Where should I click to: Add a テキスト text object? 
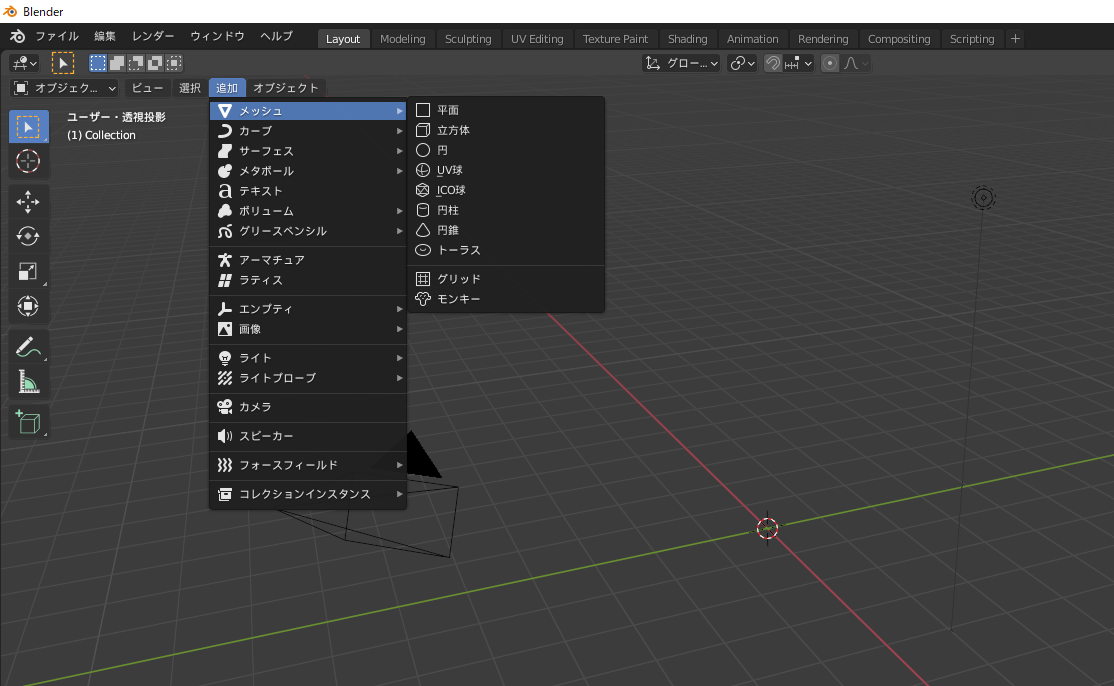308,191
